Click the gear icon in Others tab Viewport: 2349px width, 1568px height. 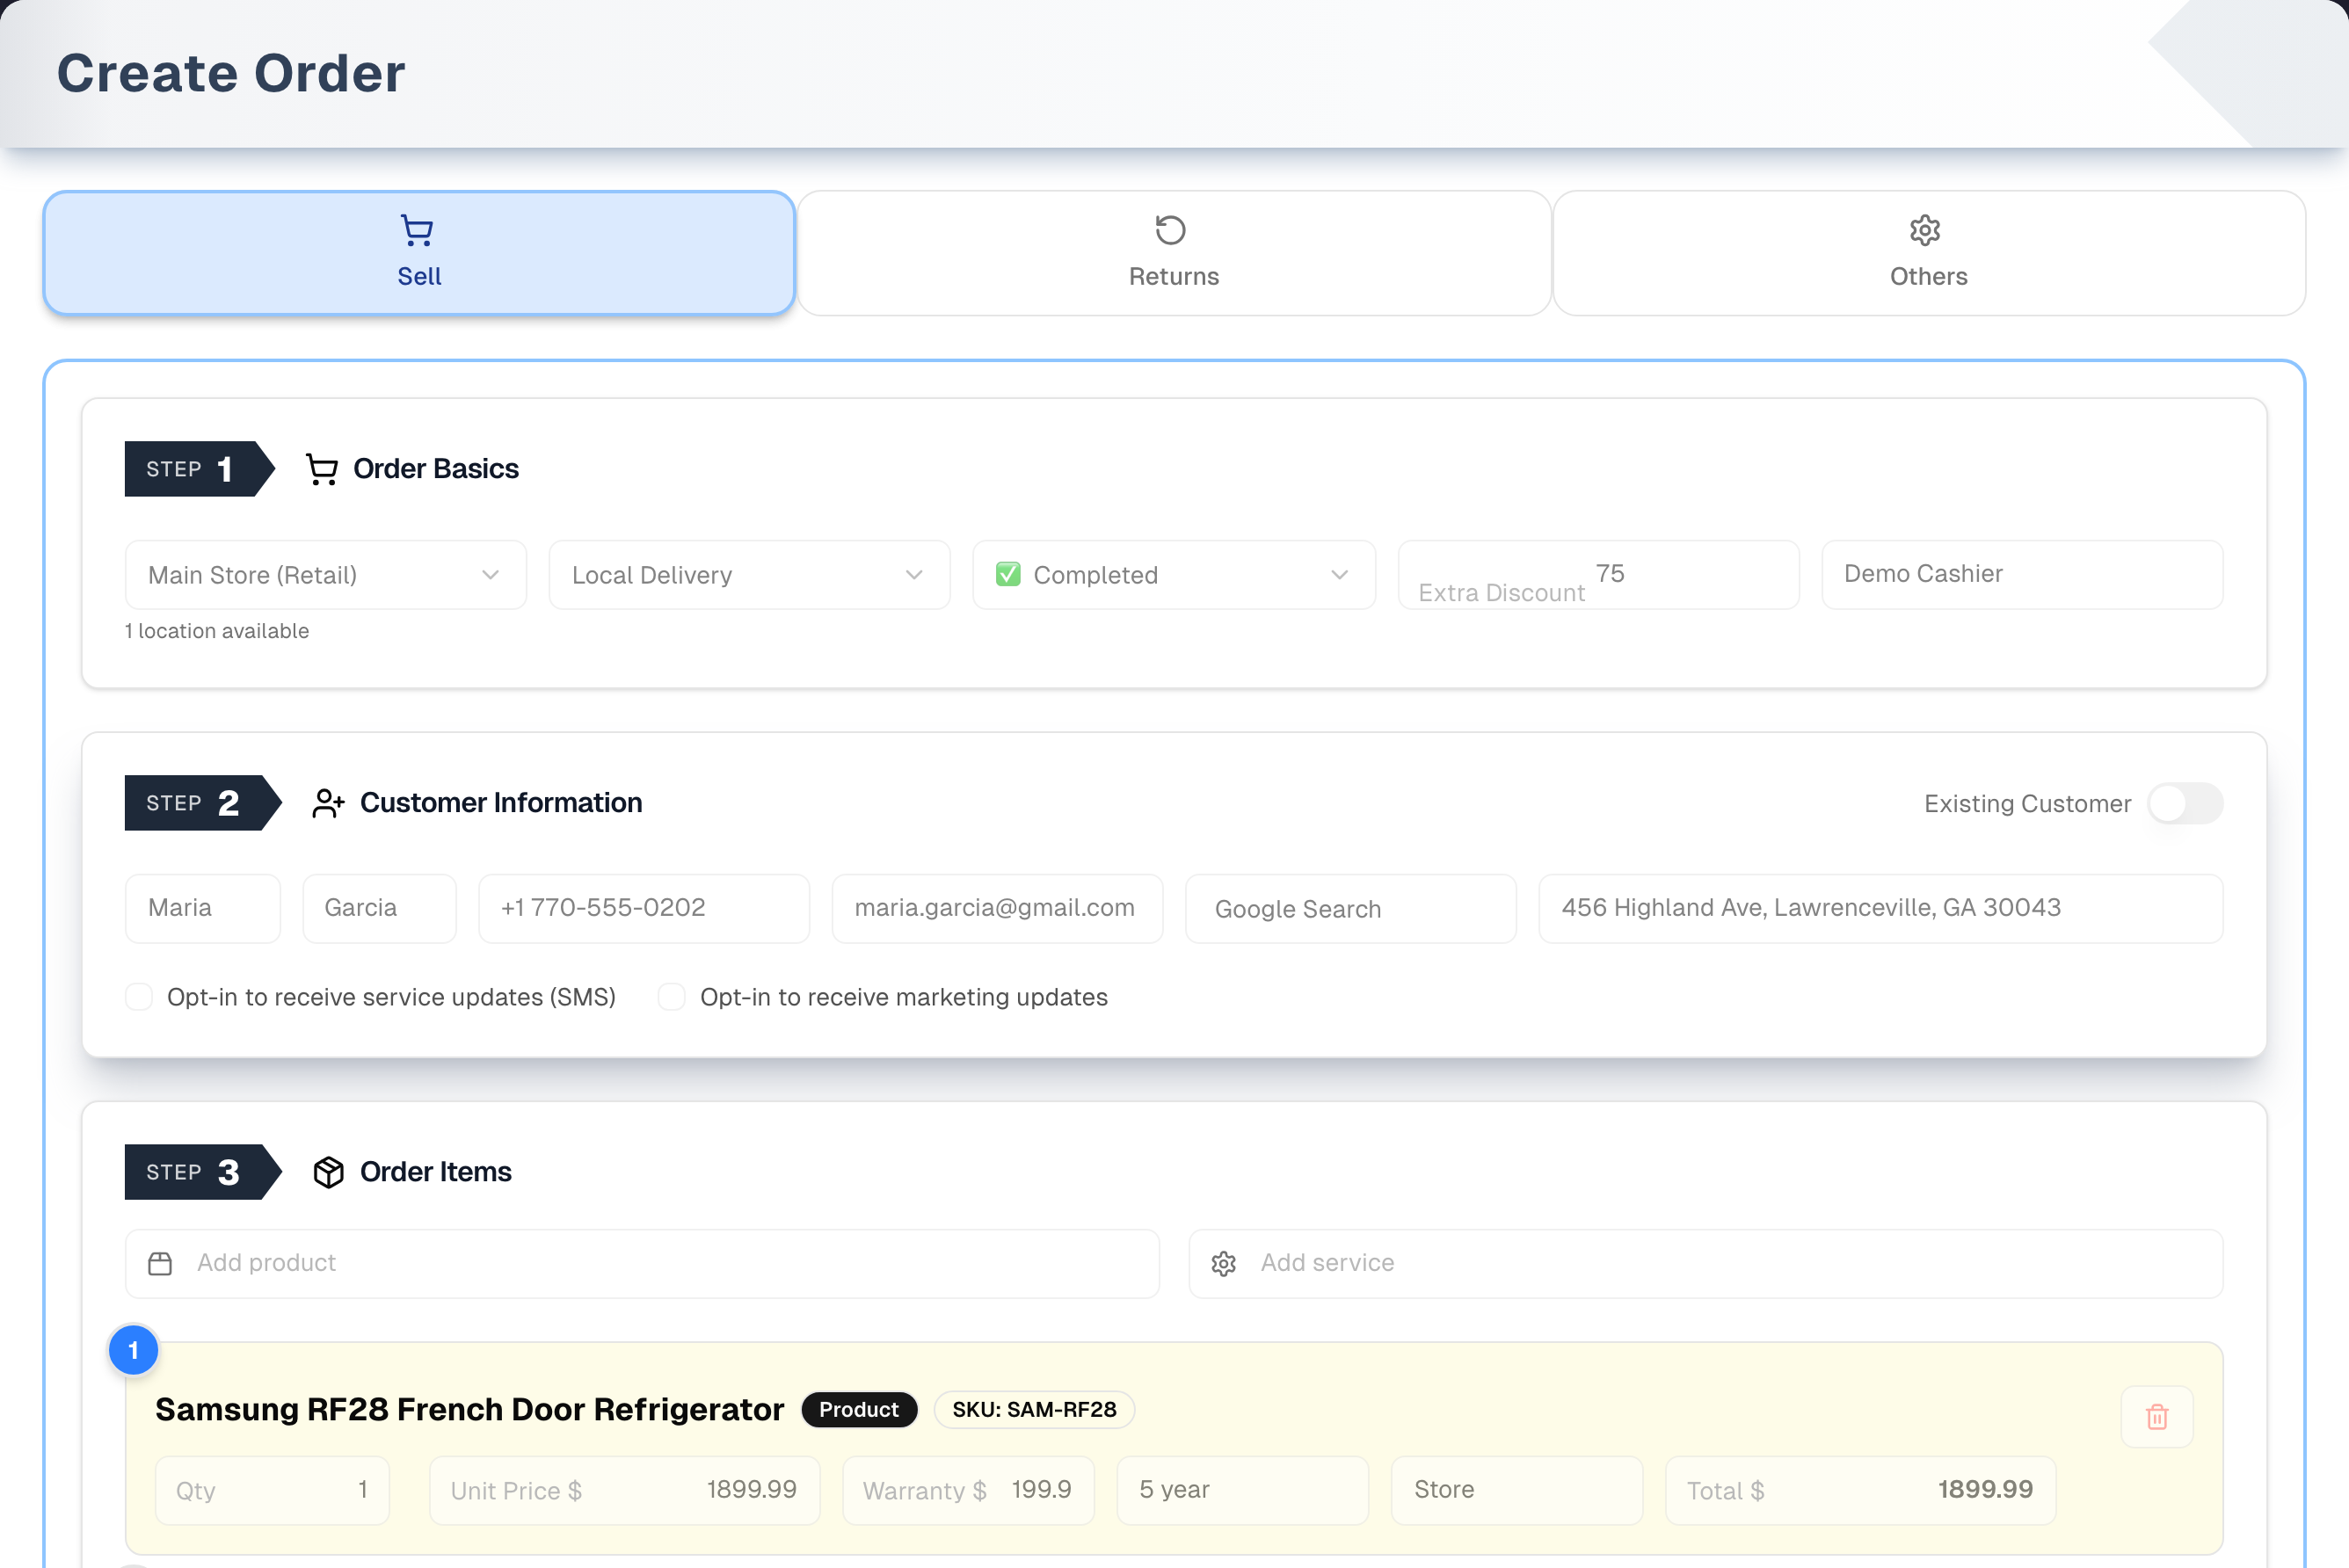(x=1925, y=231)
